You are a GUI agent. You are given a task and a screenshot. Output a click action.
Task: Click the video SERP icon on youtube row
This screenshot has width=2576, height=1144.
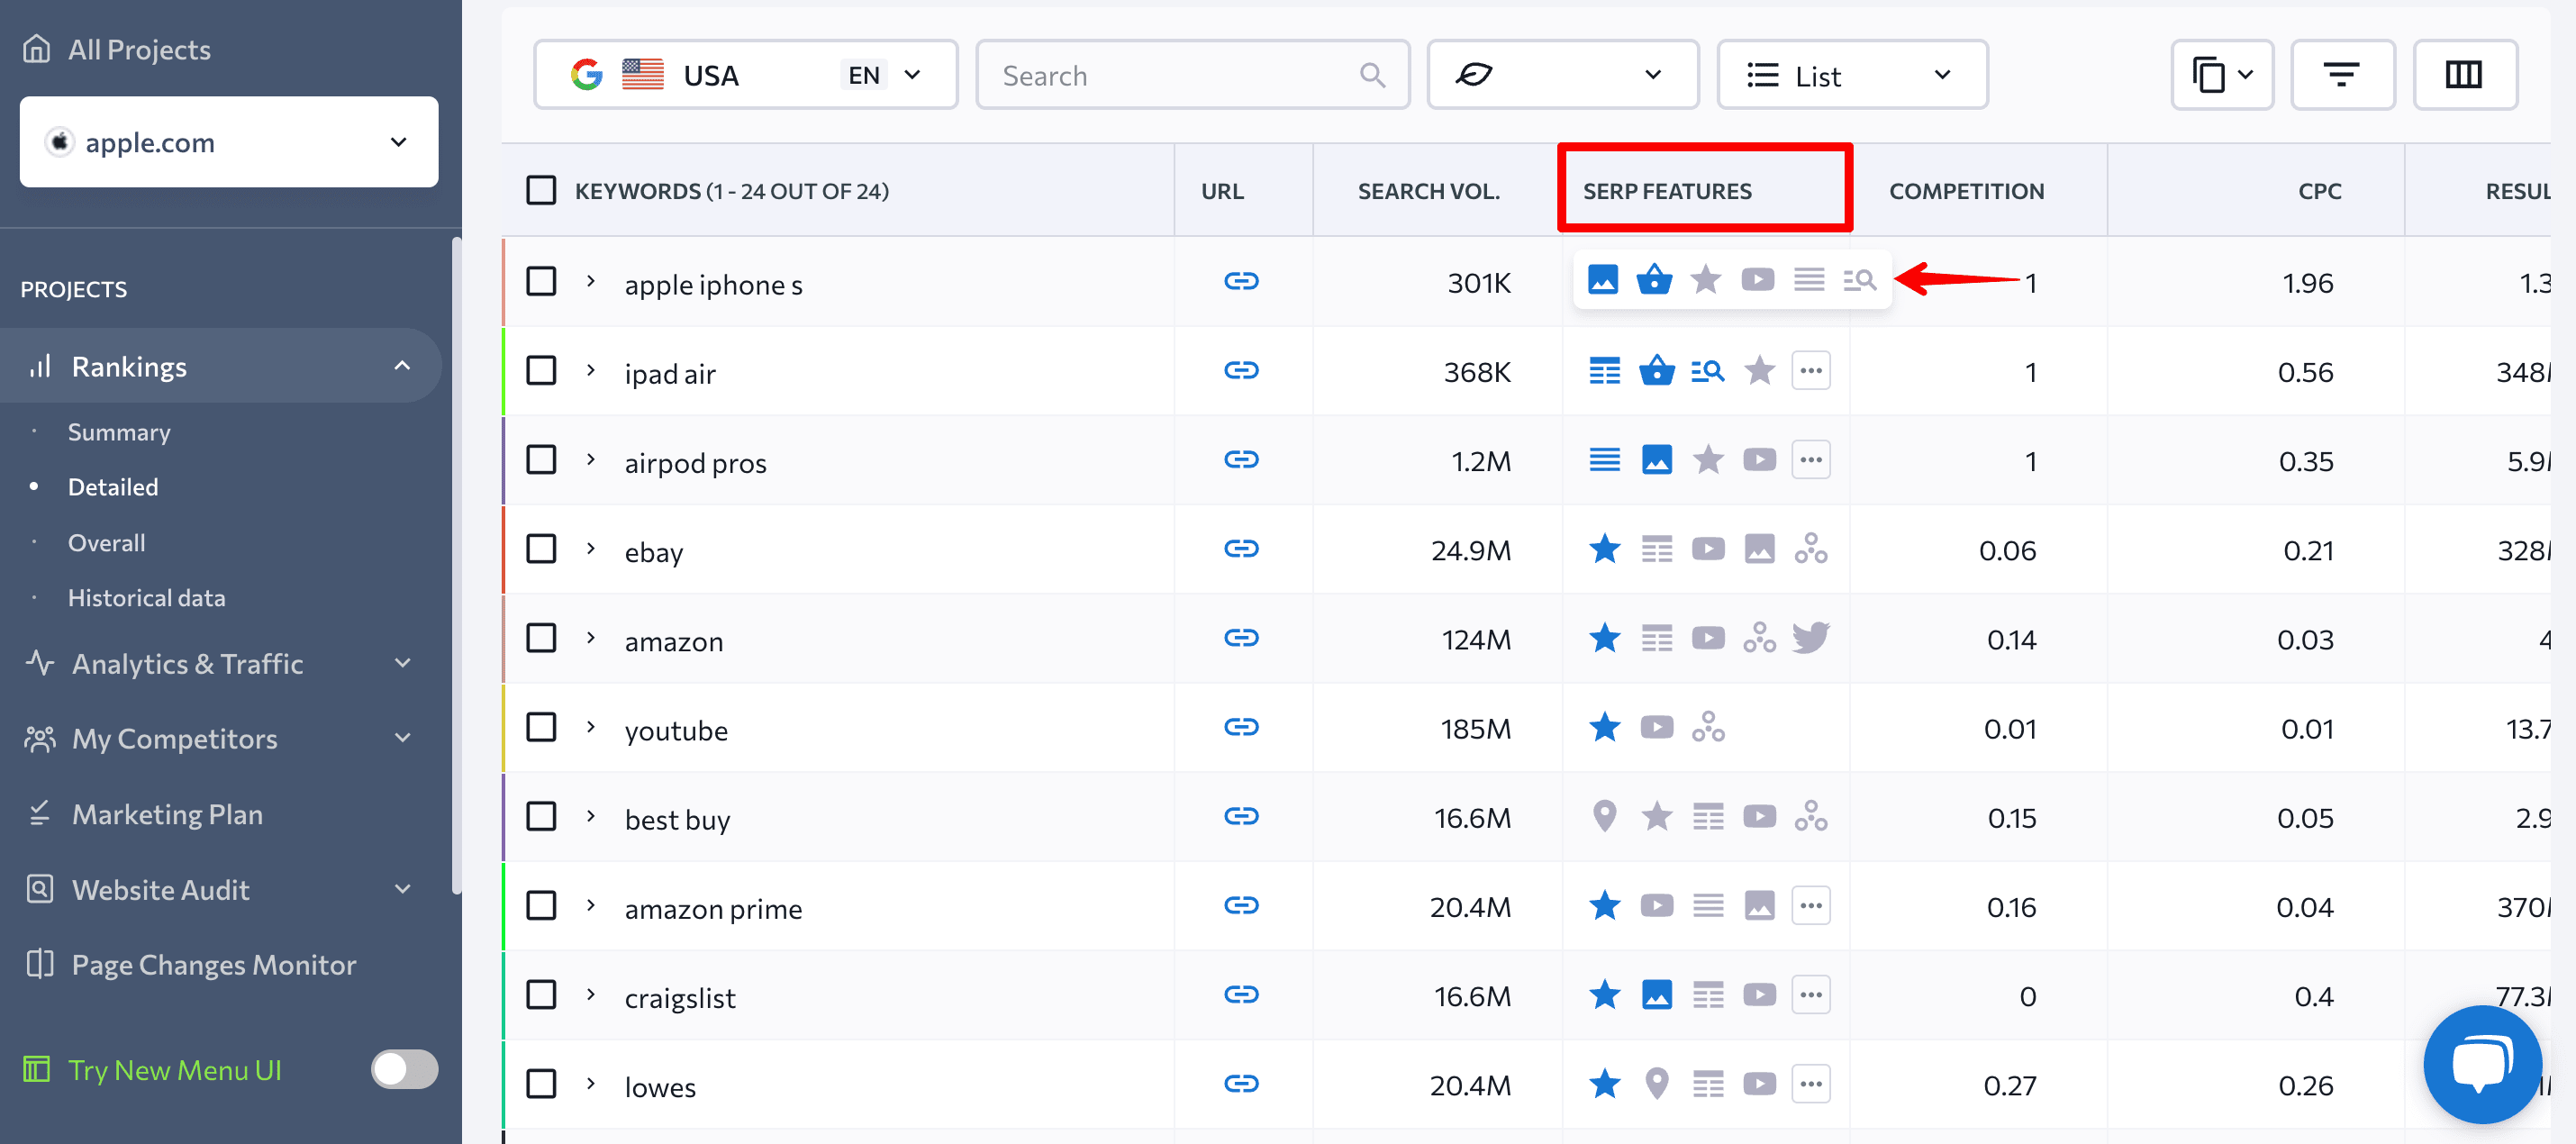(x=1657, y=727)
